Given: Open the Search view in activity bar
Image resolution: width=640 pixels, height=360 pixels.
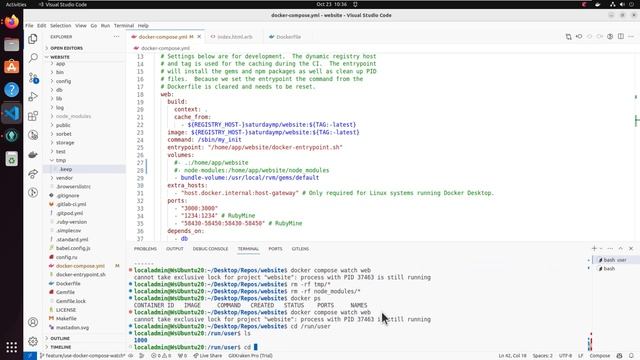Looking at the screenshot, I should tap(33, 58).
